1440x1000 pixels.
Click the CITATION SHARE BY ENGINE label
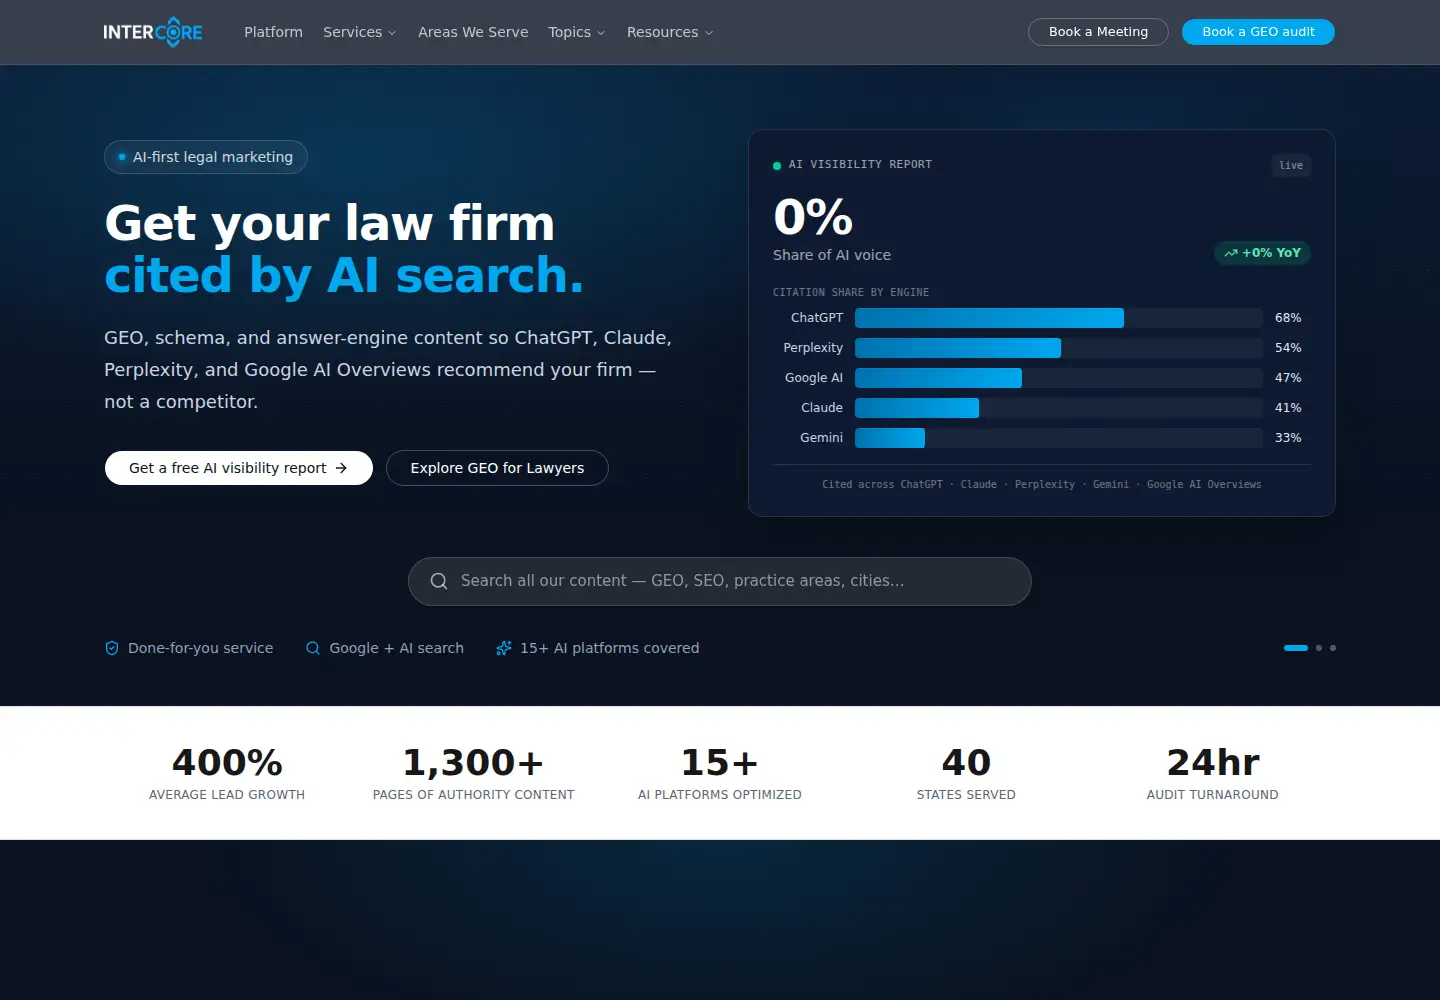(x=851, y=293)
